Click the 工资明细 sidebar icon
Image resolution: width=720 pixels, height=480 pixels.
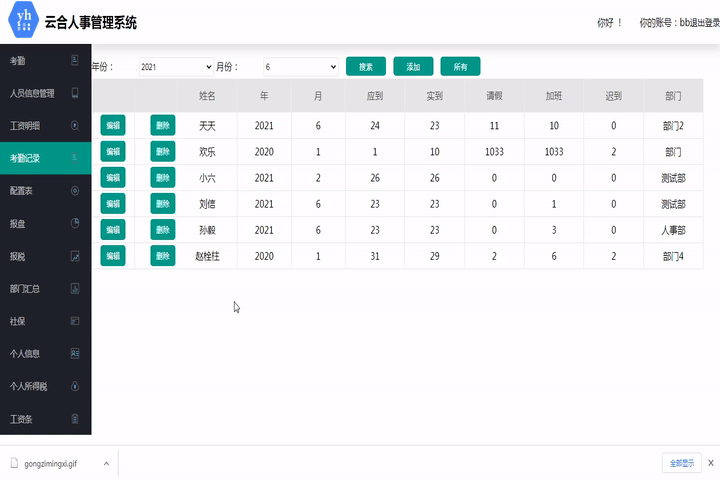[75, 126]
